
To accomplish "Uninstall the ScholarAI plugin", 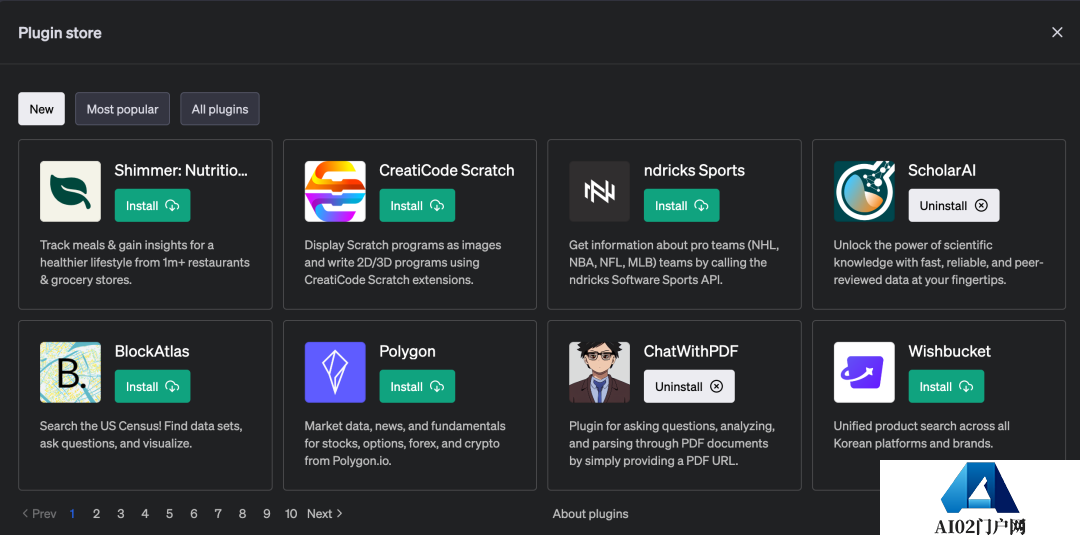I will click(953, 206).
